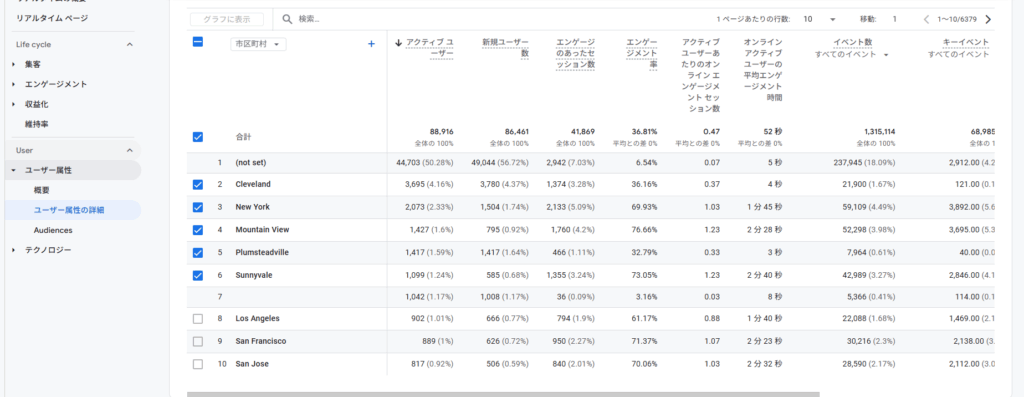Screen dimensions: 1024x397
Task: Uncheck the Cleveland row checkbox
Action: click(198, 185)
